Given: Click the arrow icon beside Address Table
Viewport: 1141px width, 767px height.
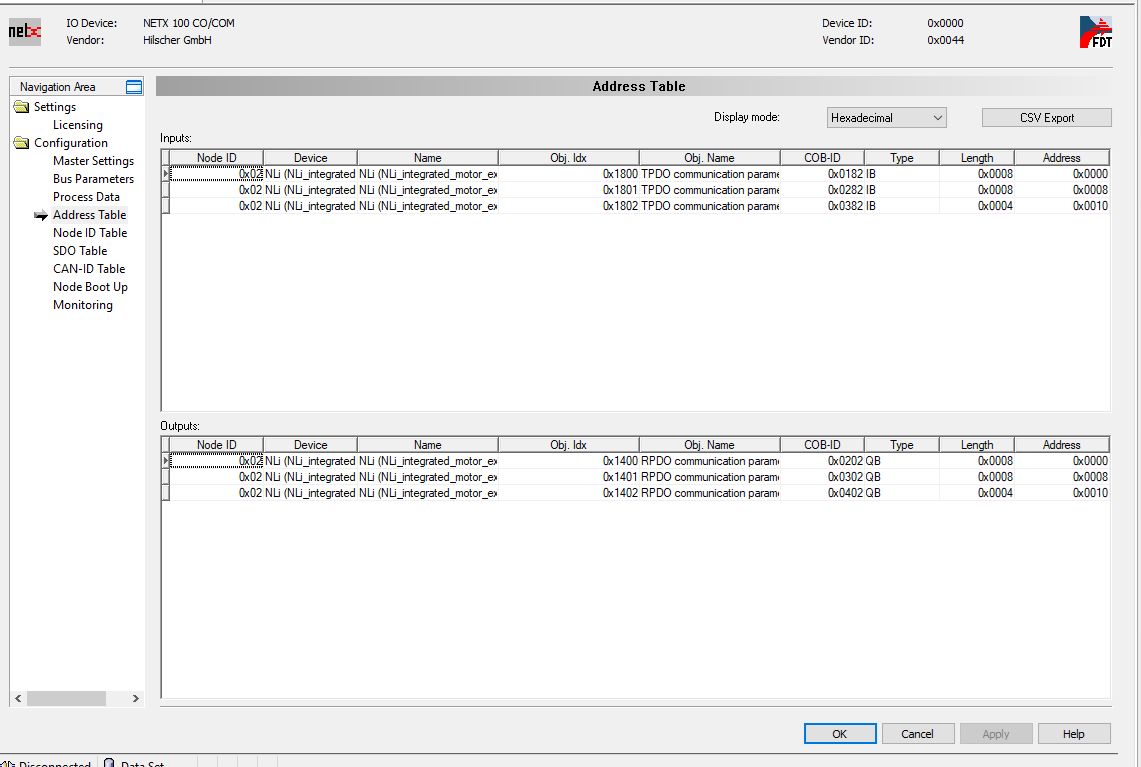Looking at the screenshot, I should point(41,215).
